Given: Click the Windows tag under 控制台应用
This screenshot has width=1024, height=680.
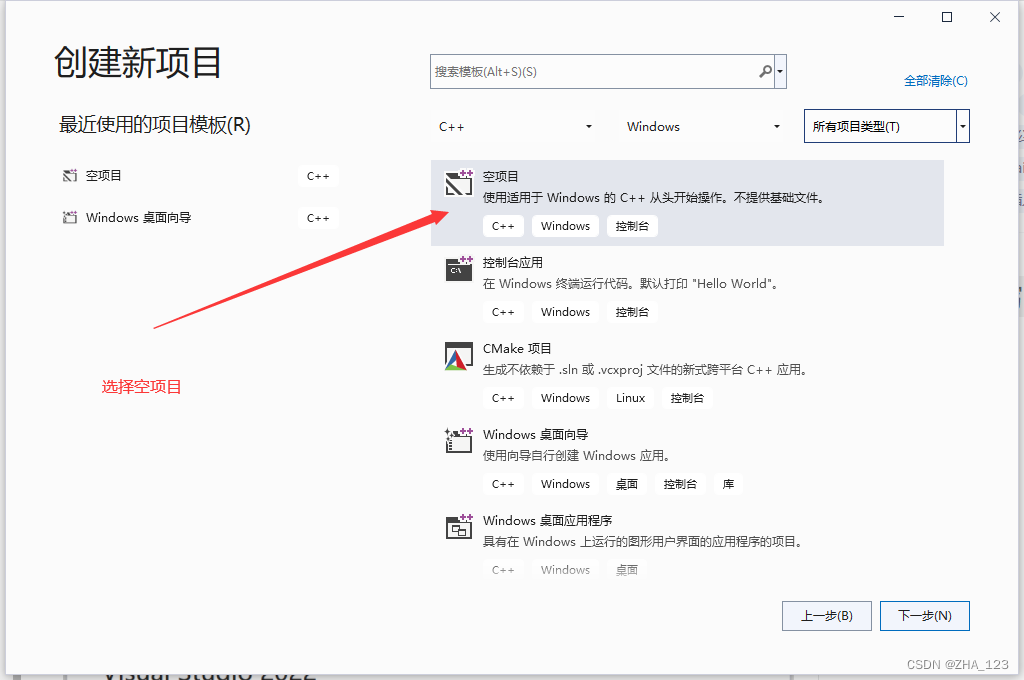Looking at the screenshot, I should [566, 312].
